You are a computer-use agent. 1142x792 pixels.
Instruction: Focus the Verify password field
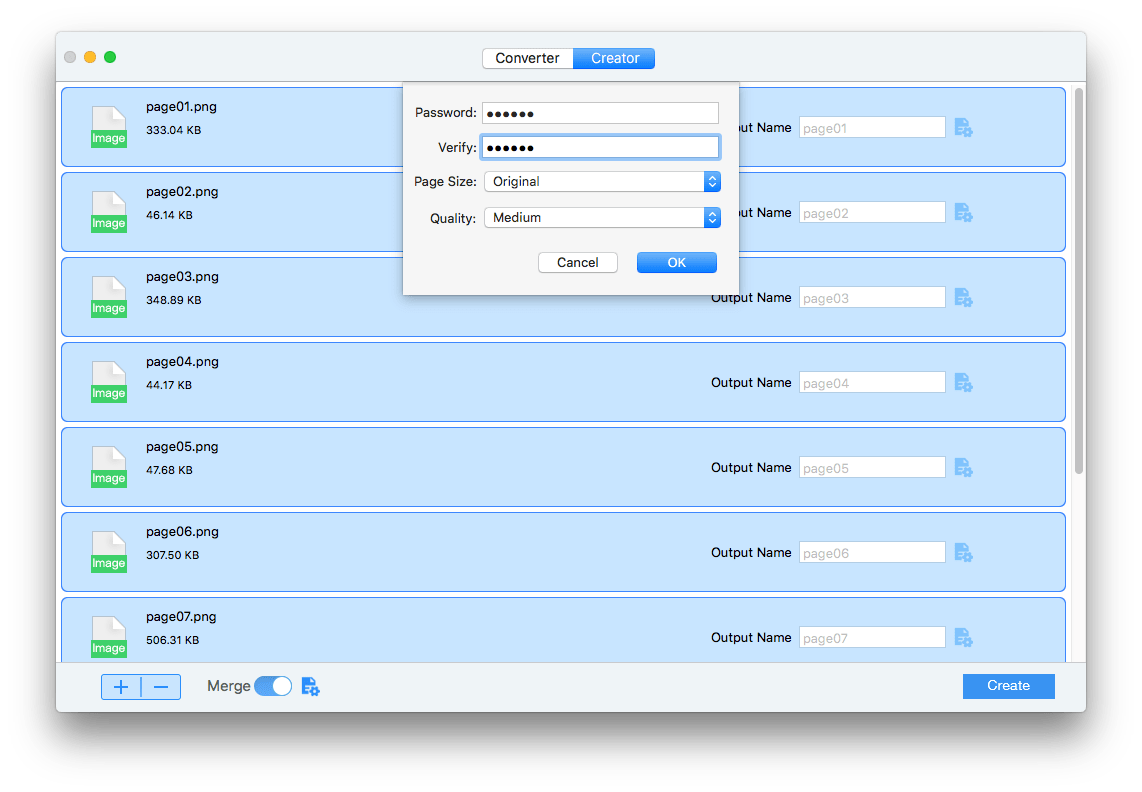click(x=600, y=147)
